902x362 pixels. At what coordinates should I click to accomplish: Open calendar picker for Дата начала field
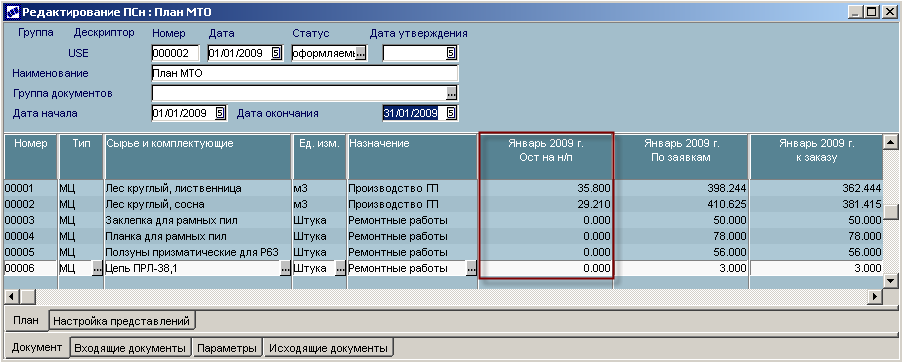tap(220, 113)
